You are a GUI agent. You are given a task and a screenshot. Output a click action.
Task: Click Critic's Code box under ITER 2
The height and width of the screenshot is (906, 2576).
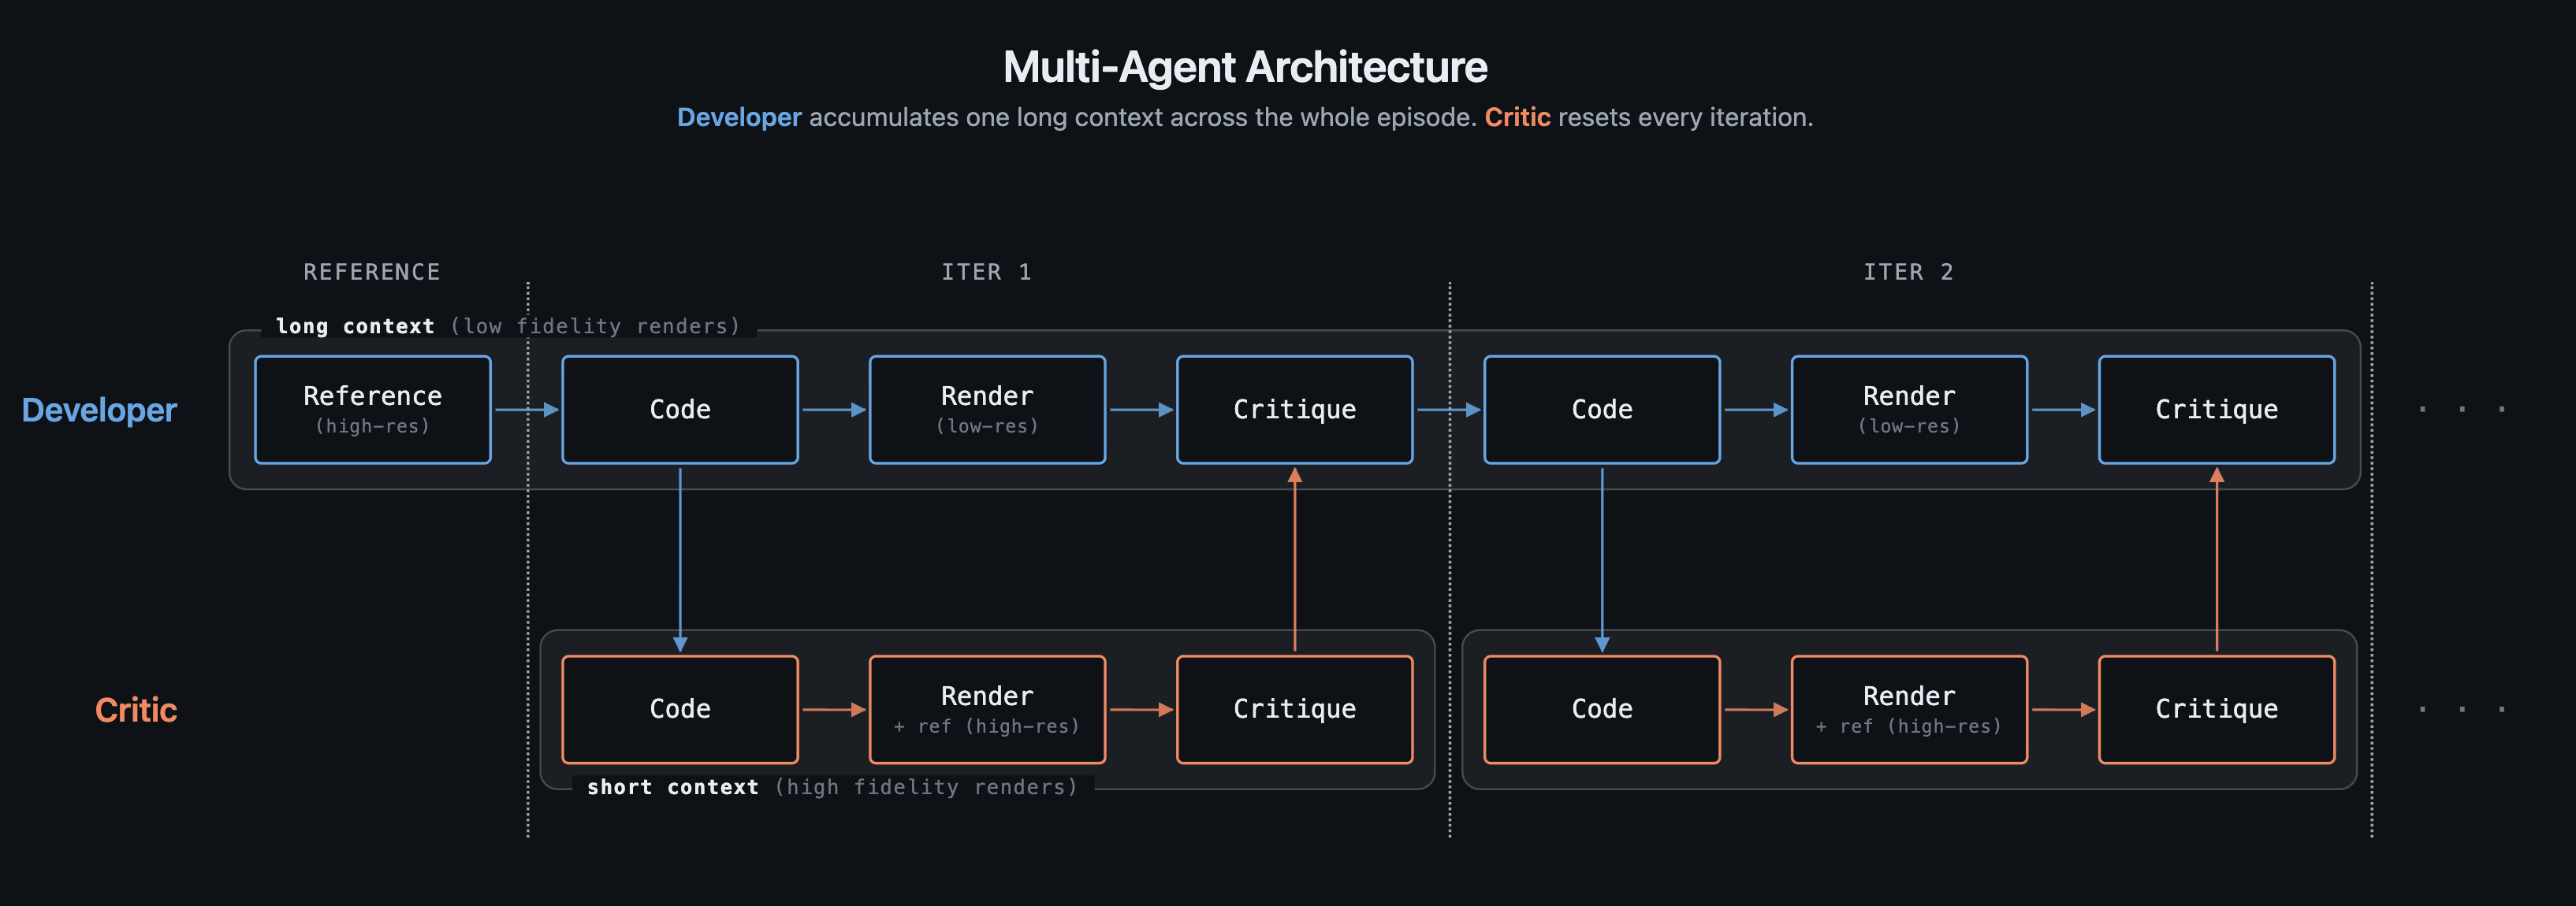pos(1602,710)
